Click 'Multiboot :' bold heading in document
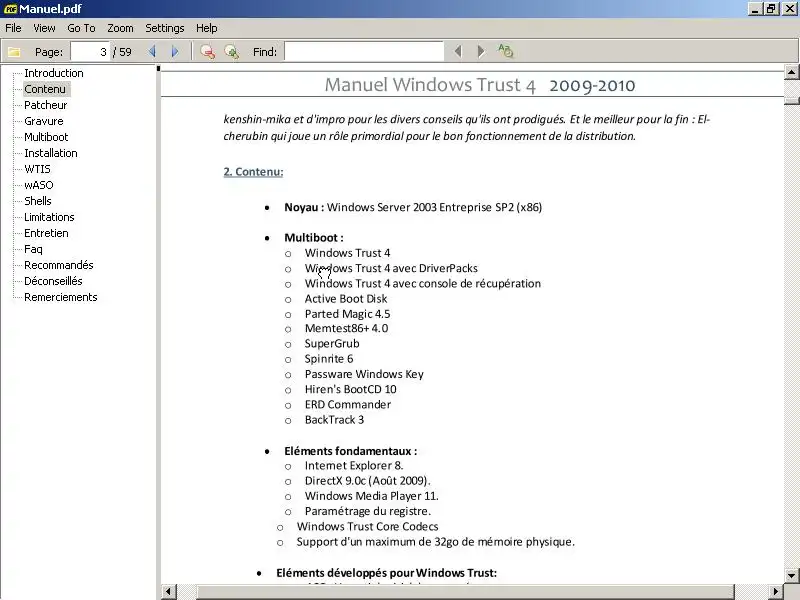The width and height of the screenshot is (800, 600). click(x=314, y=238)
